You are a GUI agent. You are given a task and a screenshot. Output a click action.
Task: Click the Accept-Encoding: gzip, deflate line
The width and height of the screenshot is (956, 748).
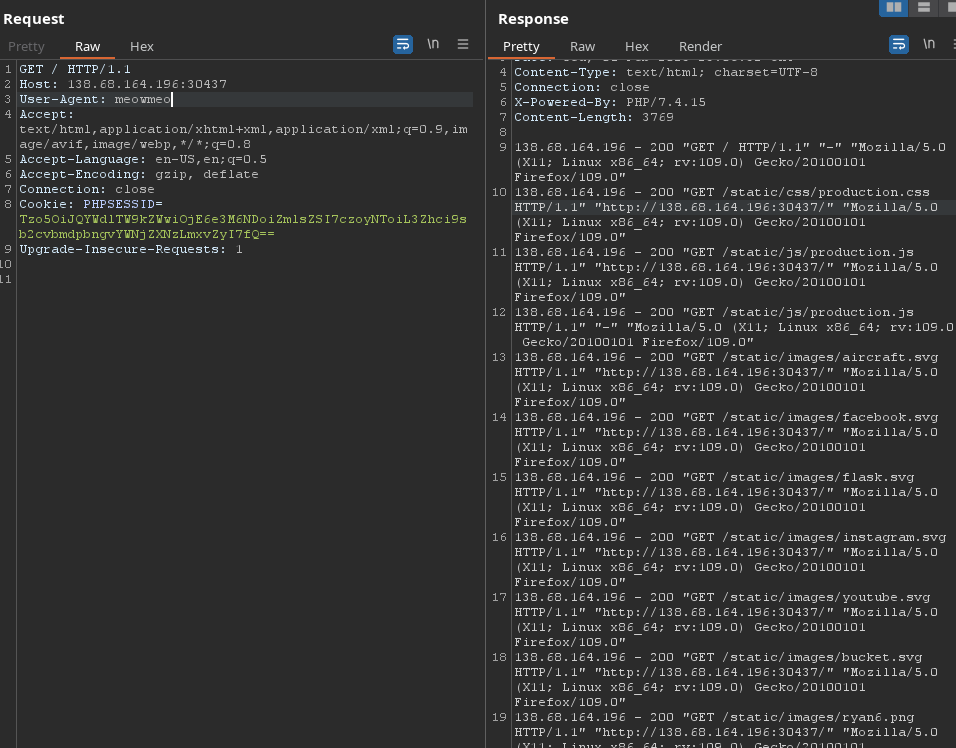pos(139,174)
